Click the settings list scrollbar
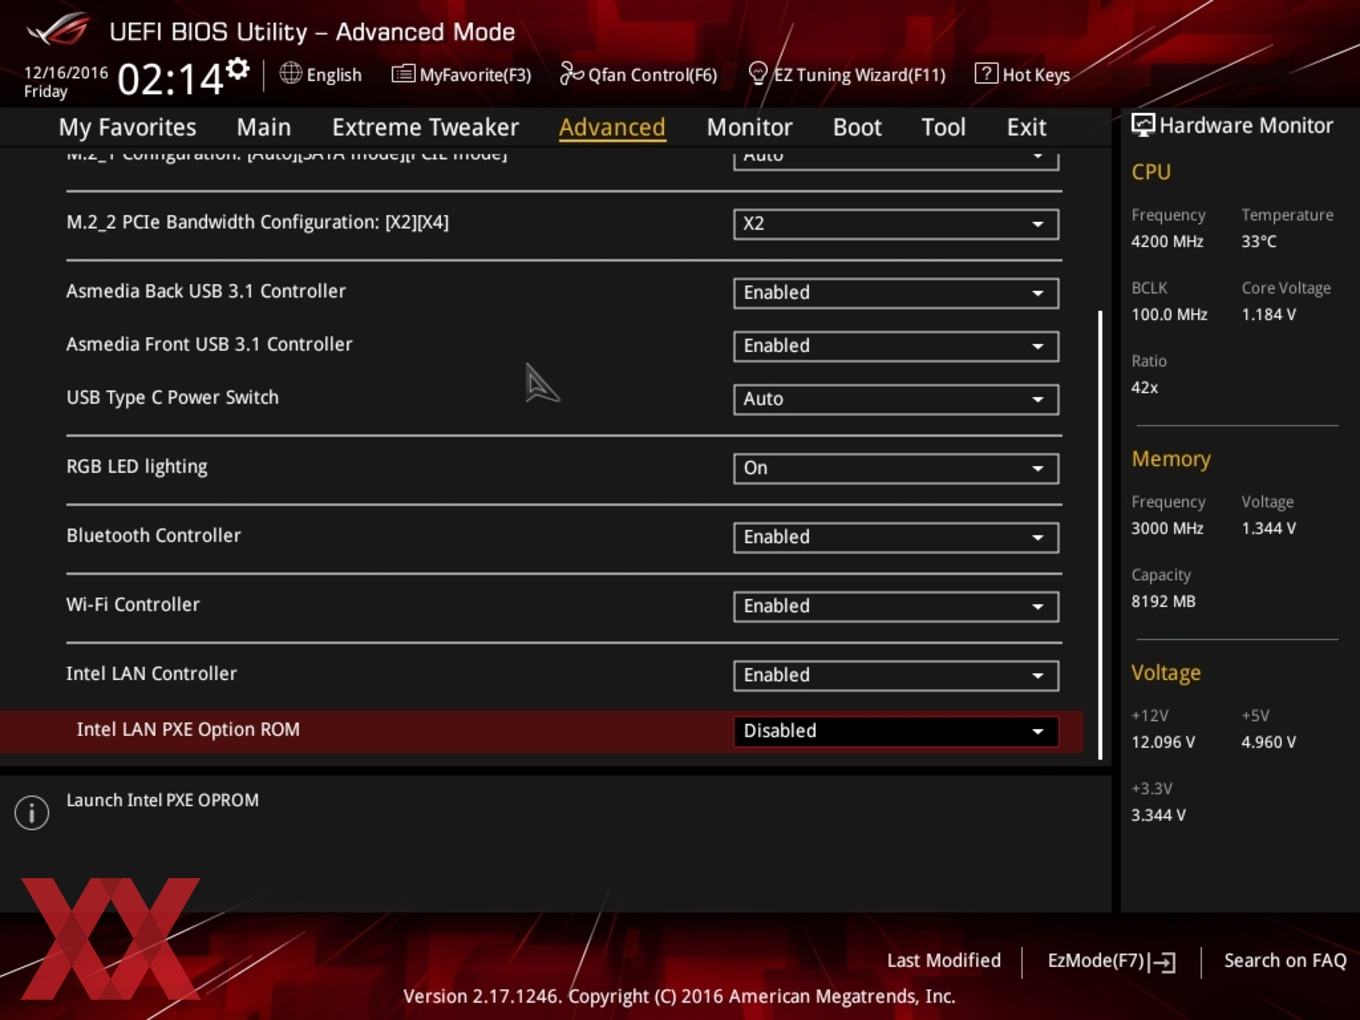The width and height of the screenshot is (1360, 1020). (1100, 535)
